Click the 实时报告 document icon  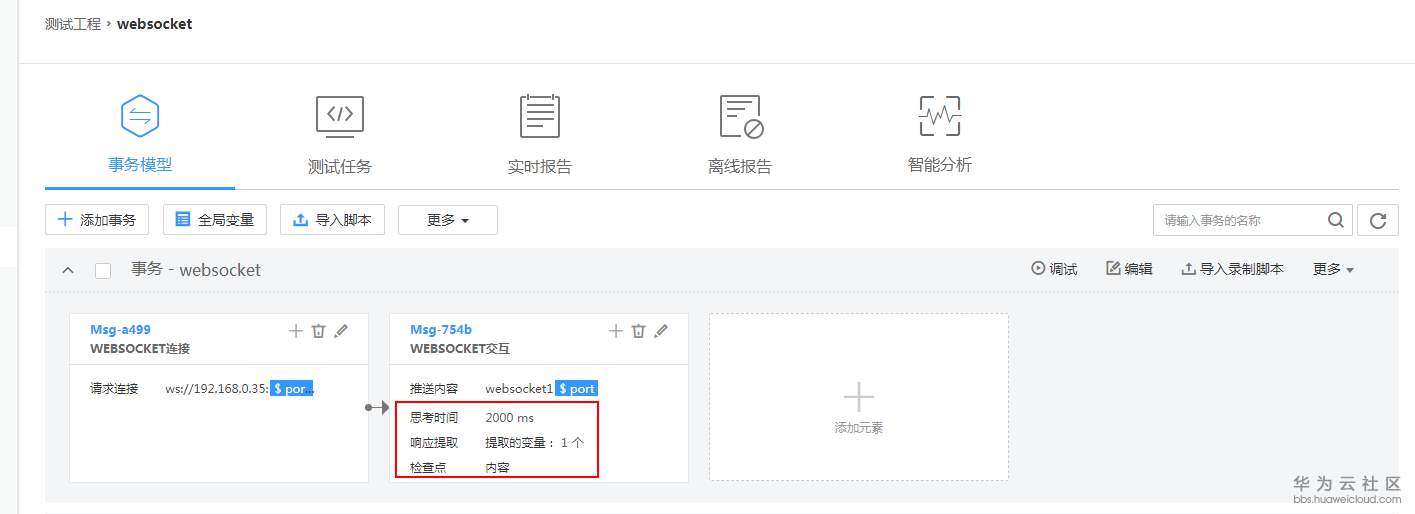pyautogui.click(x=540, y=116)
